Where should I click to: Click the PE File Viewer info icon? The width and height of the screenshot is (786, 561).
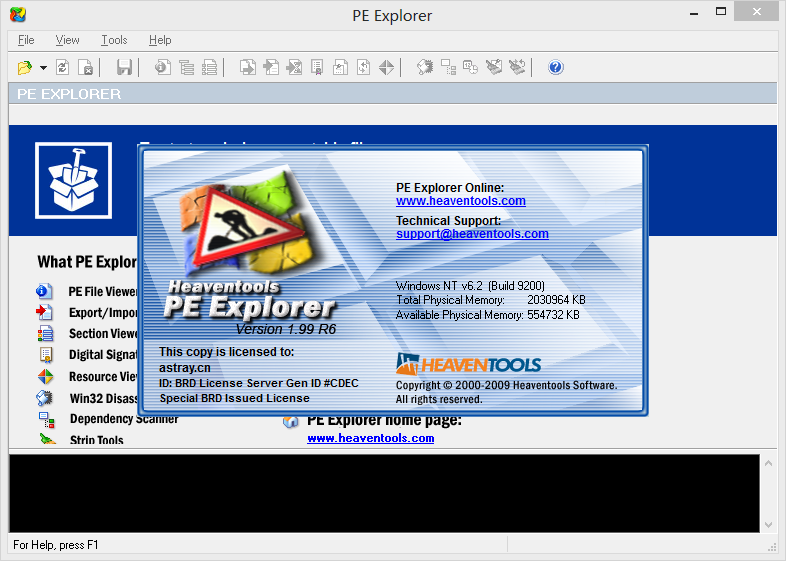coord(44,291)
